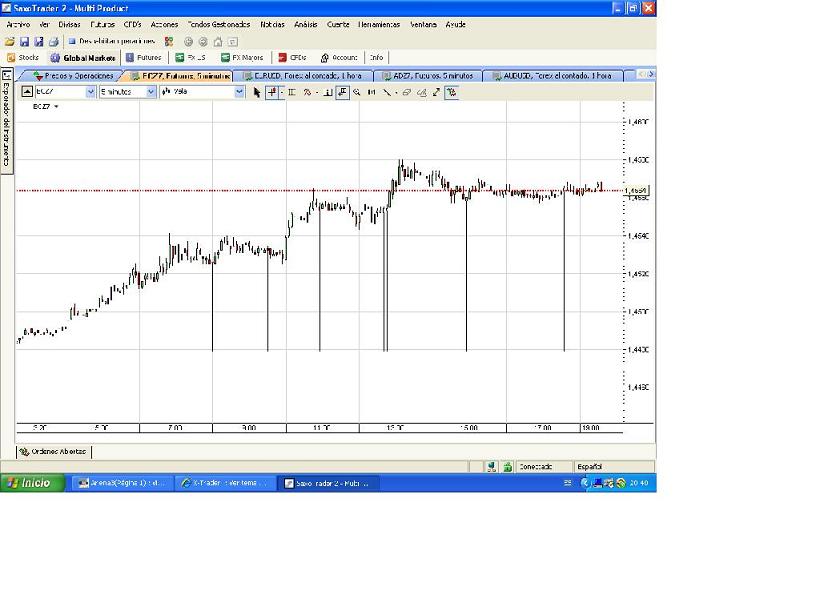Click the current price label on the price axis
The image size is (820, 615).
tap(636, 191)
